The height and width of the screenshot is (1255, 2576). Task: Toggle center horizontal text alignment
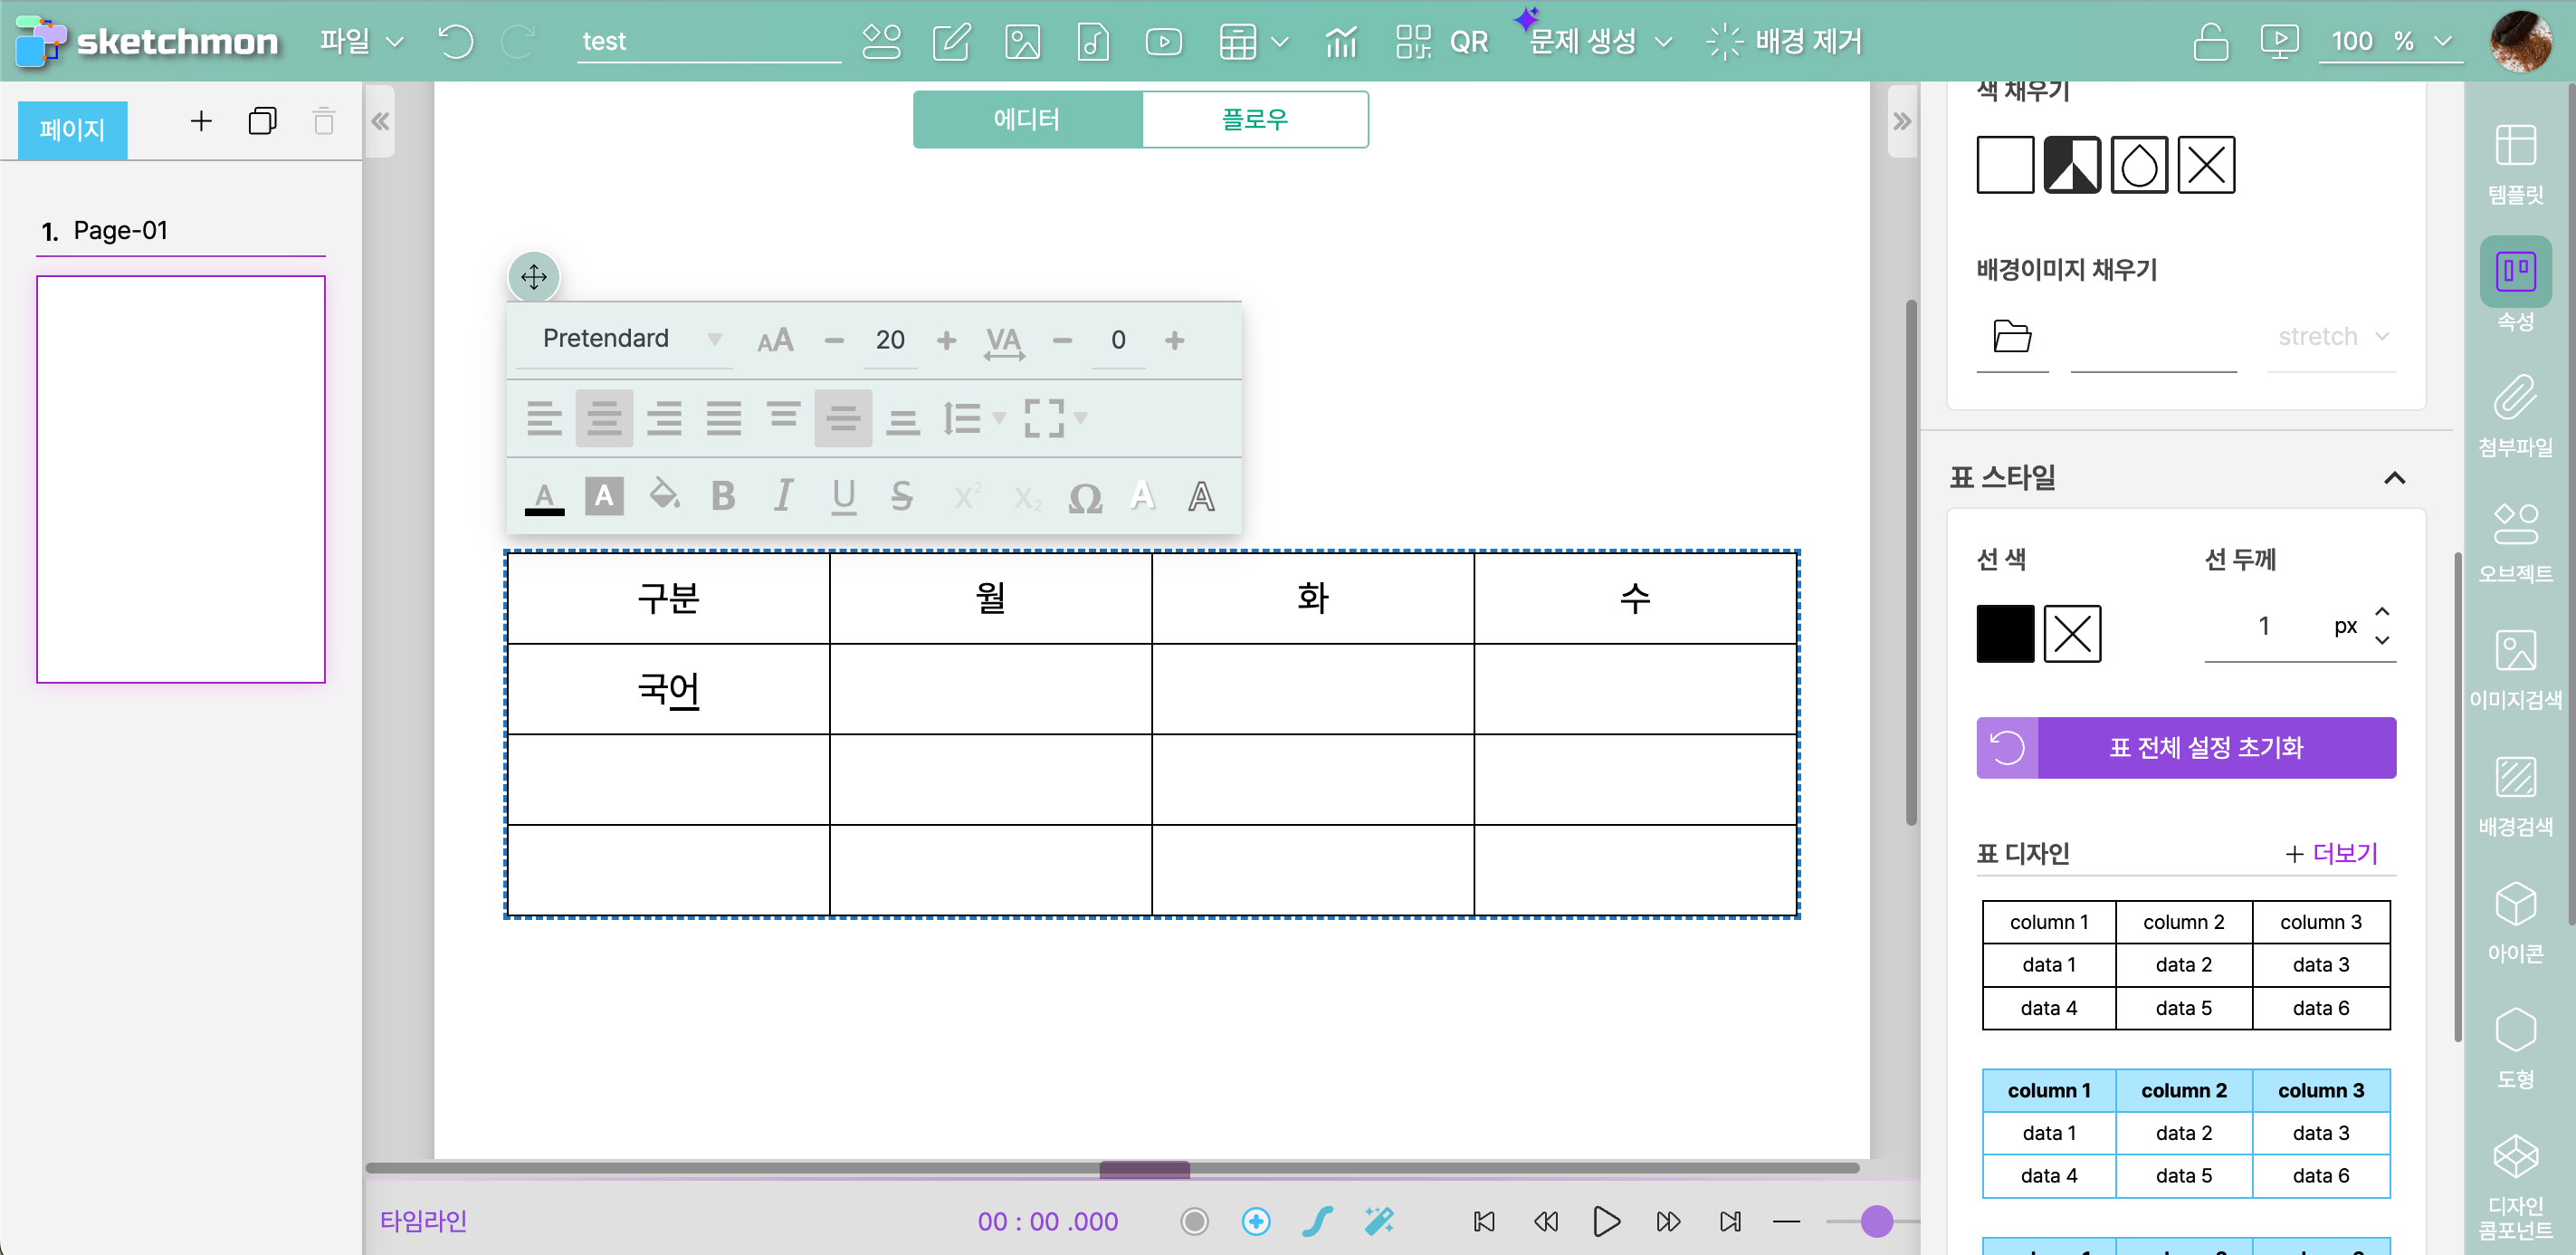604,418
